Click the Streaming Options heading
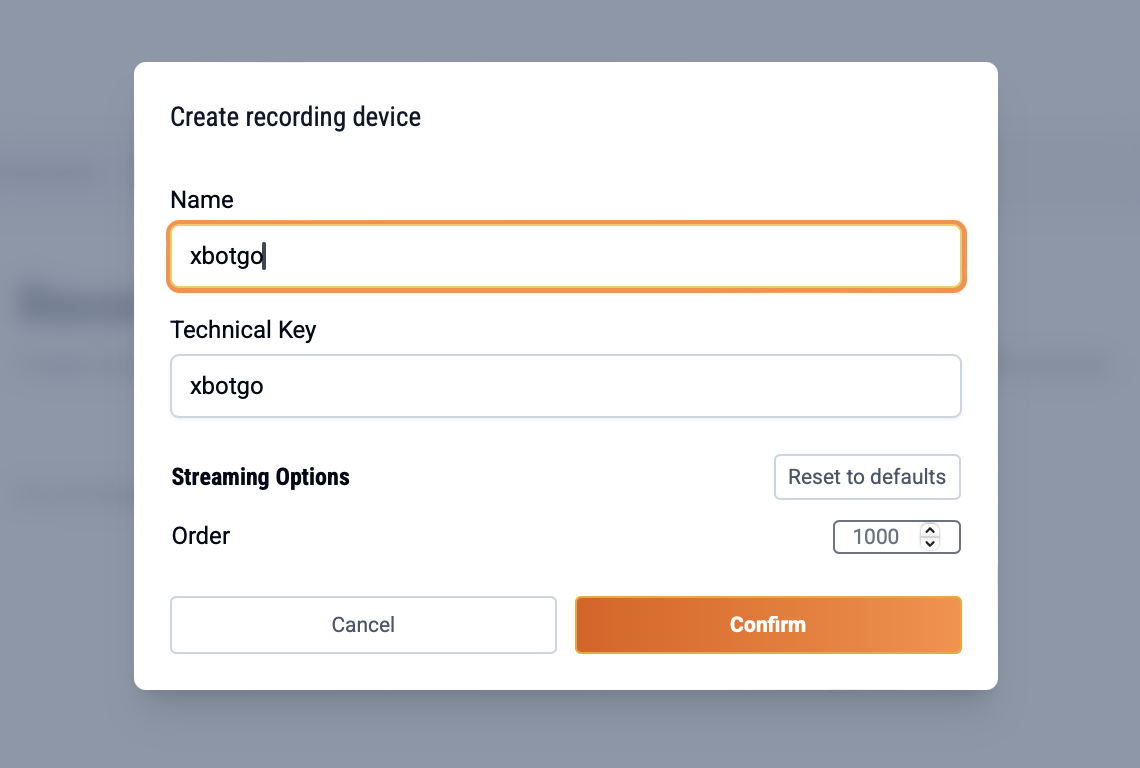The width and height of the screenshot is (1140, 768). (261, 477)
